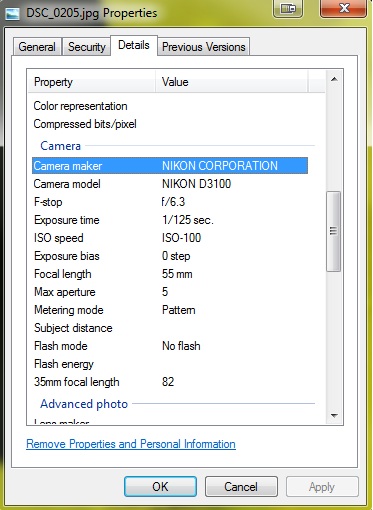The height and width of the screenshot is (510, 373).
Task: Select the Camera maker property label
Action: click(68, 166)
